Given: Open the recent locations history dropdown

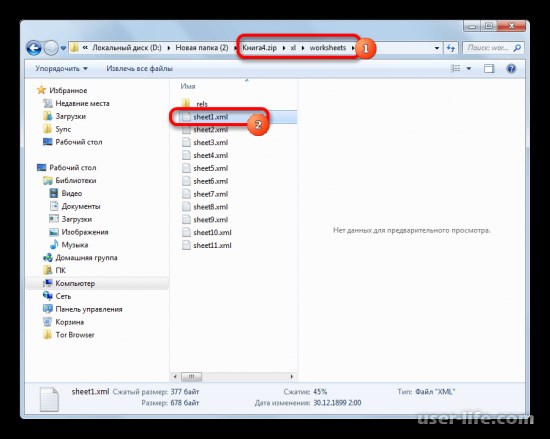Looking at the screenshot, I should click(63, 48).
